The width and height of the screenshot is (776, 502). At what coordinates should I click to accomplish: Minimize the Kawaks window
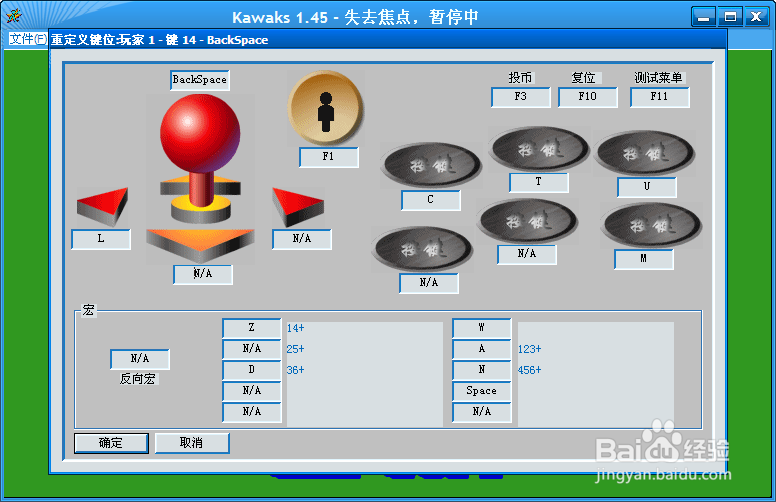(703, 17)
